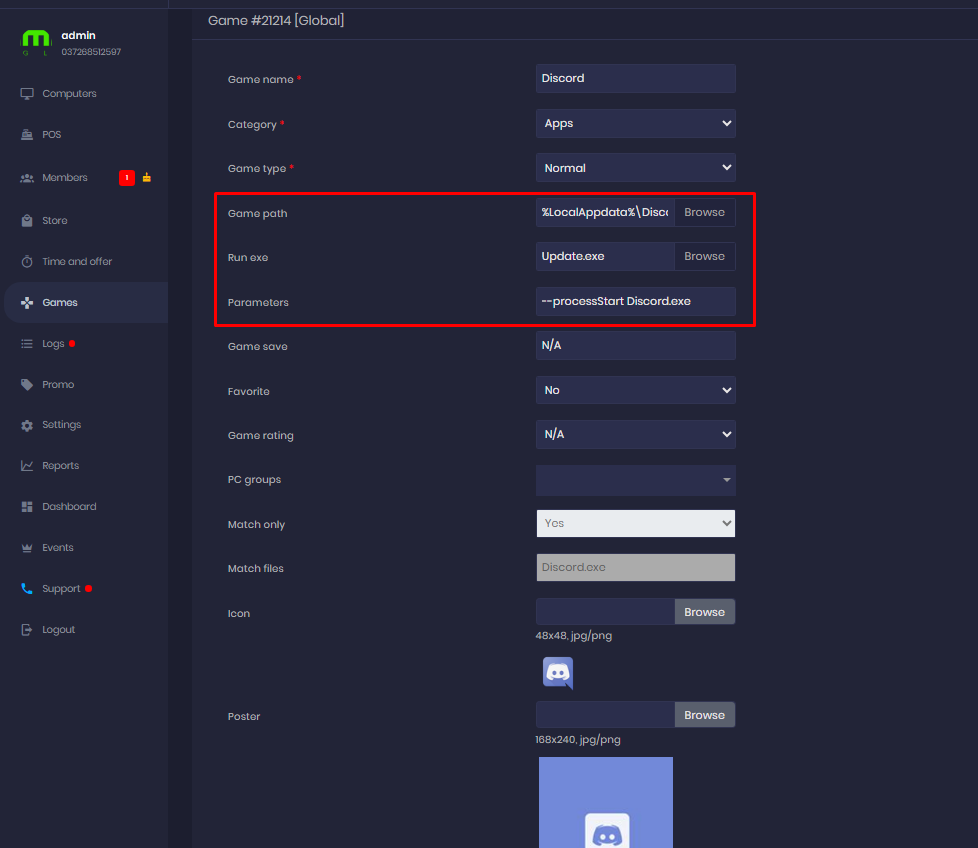Click the Game #21214 [Global] heading
978x848 pixels.
pyautogui.click(x=276, y=21)
